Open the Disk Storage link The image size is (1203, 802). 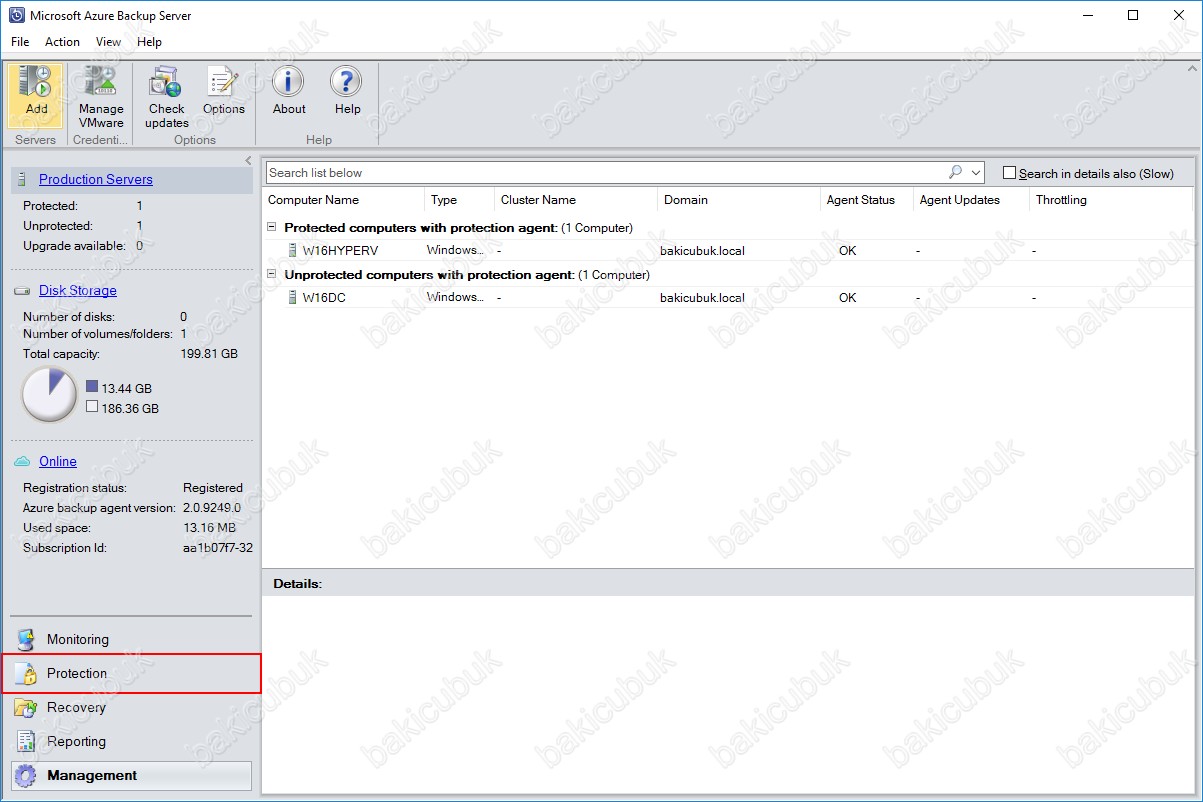[x=78, y=291]
